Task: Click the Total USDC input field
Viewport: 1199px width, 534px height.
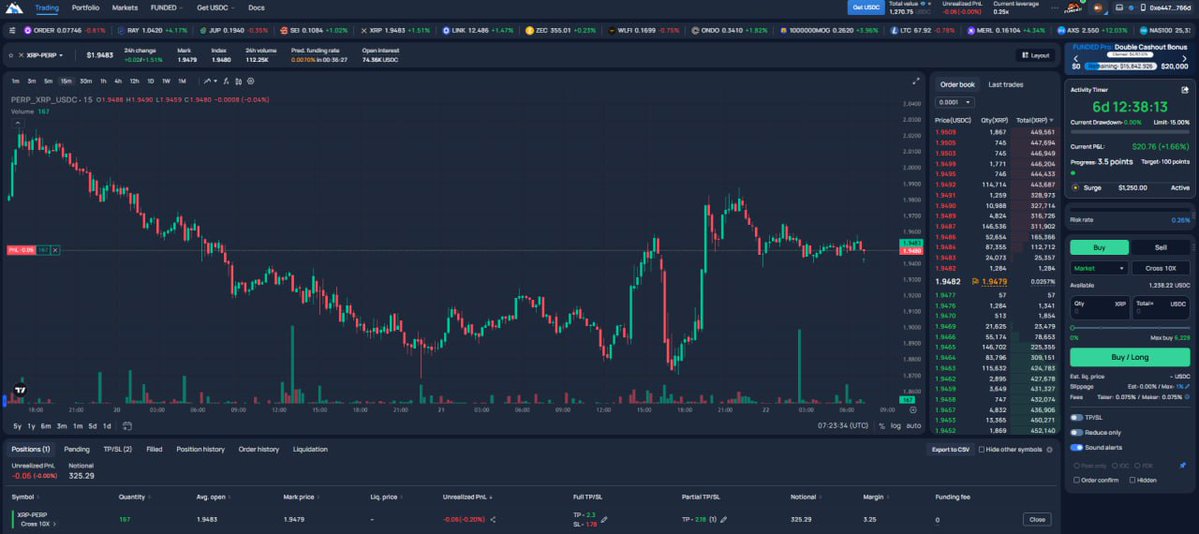Action: [1161, 308]
